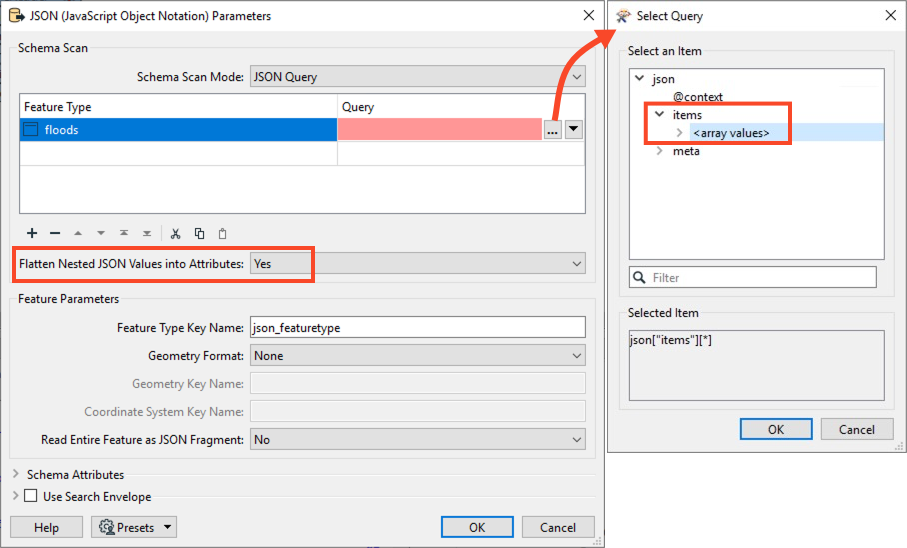The height and width of the screenshot is (548, 907).
Task: Open query browser with ellipsis button
Action: [x=552, y=130]
